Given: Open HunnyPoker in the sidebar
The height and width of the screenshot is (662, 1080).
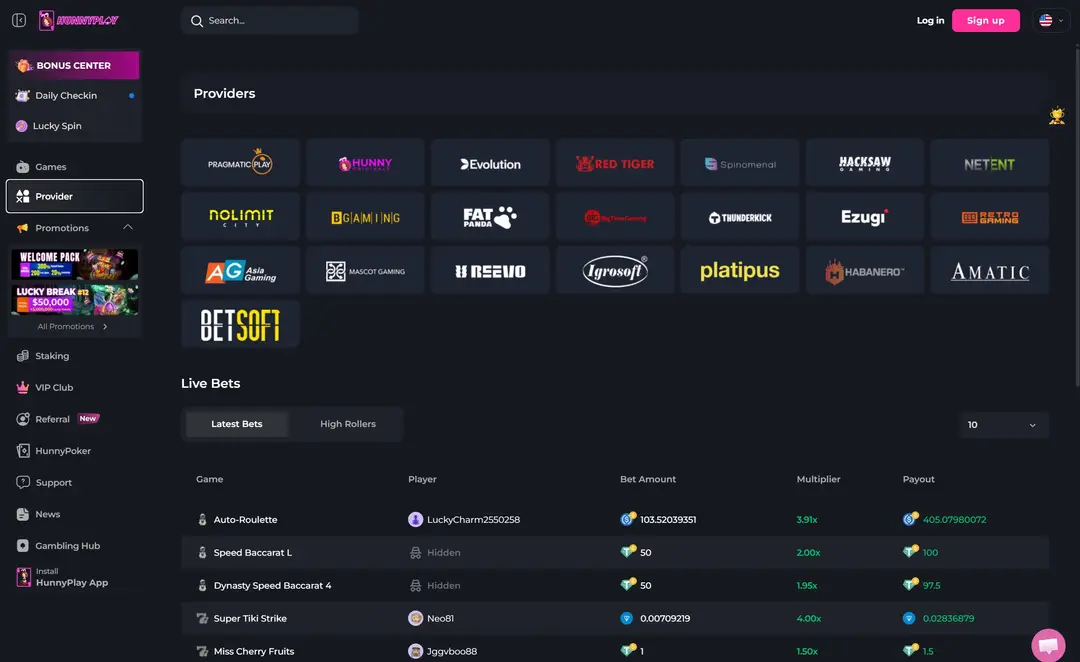Looking at the screenshot, I should (74, 451).
